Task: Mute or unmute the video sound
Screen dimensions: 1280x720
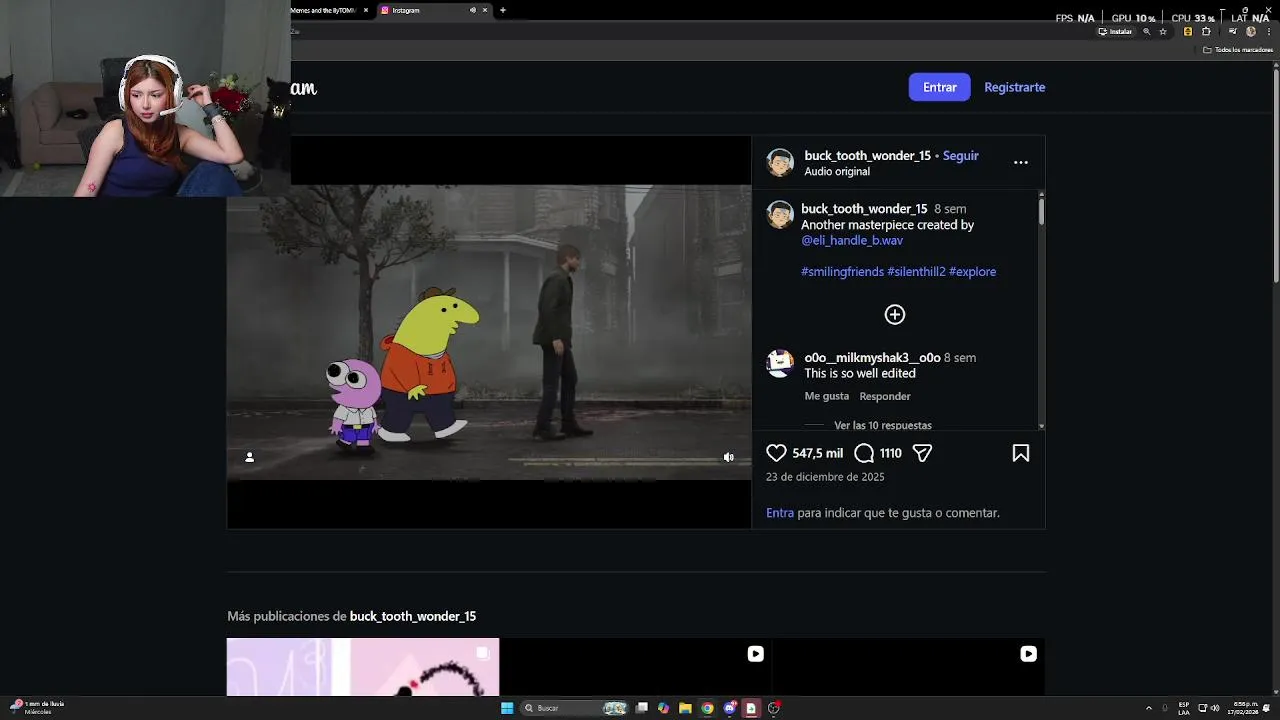Action: (729, 457)
